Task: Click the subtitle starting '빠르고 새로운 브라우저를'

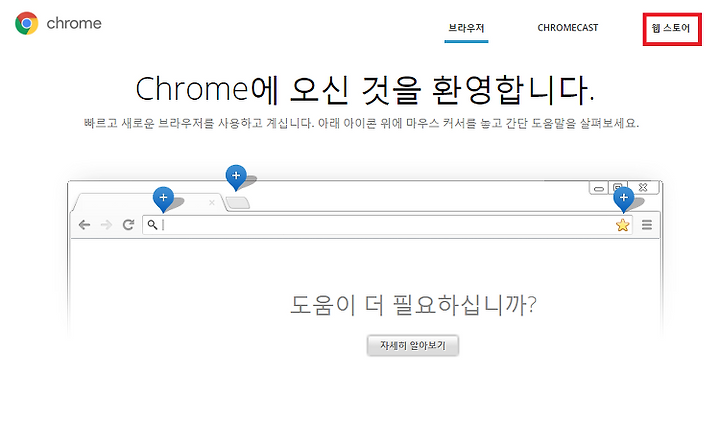Action: click(x=361, y=123)
